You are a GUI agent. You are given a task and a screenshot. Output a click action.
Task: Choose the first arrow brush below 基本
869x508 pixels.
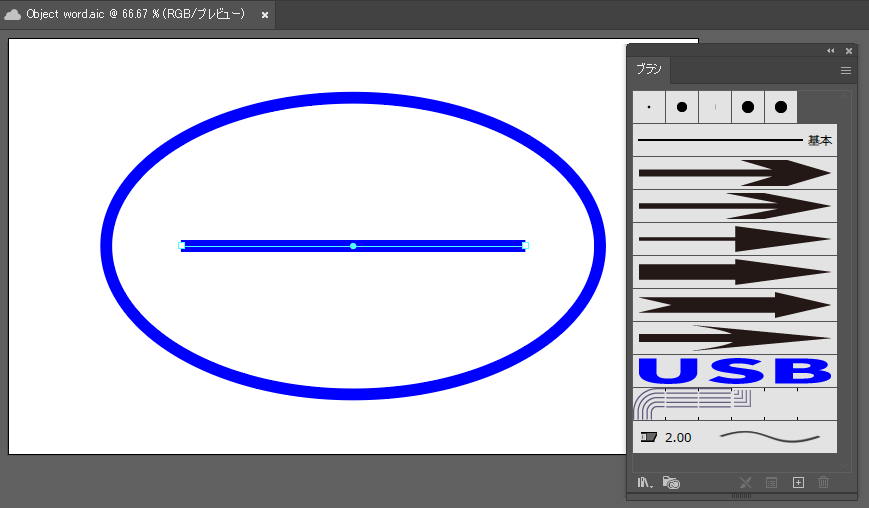click(735, 173)
